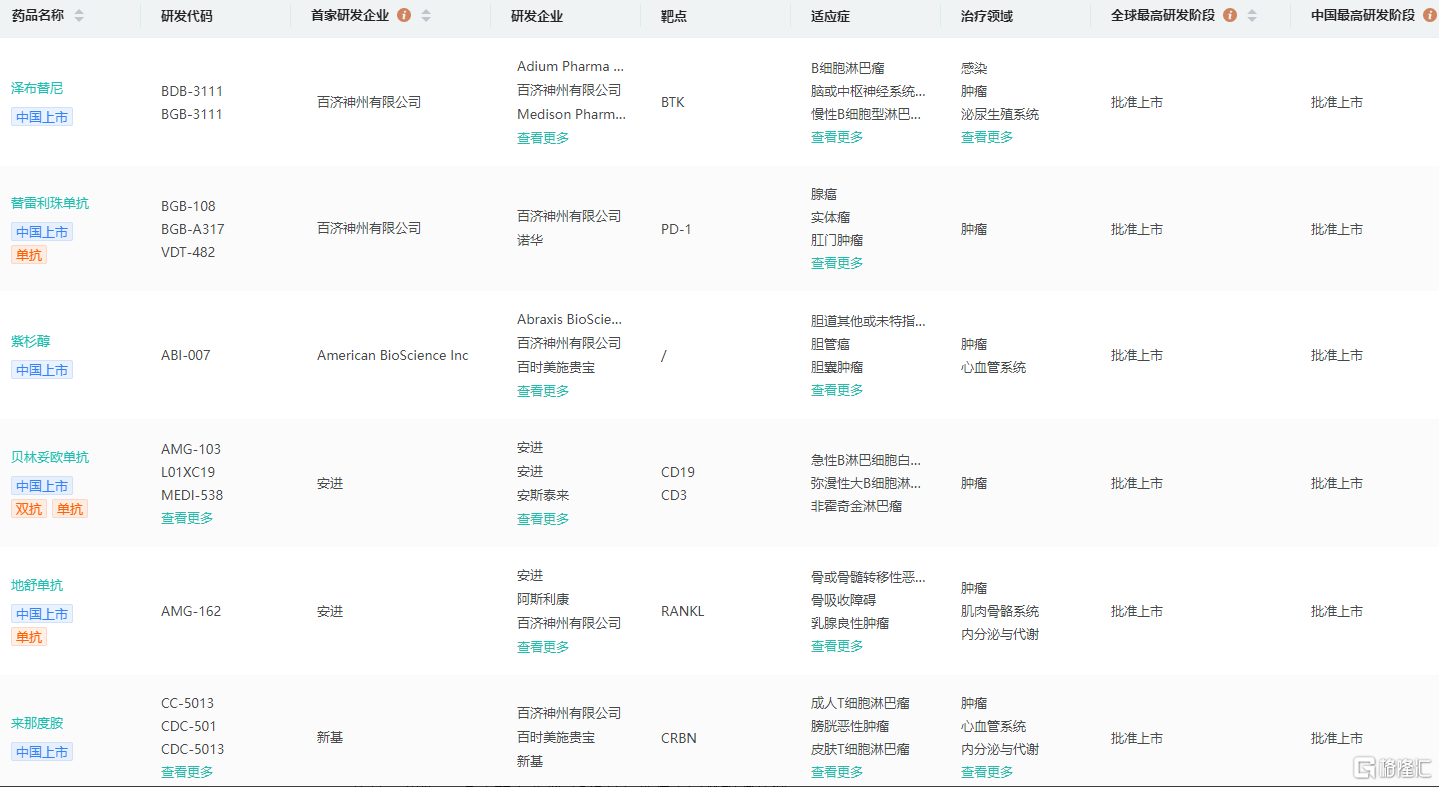Expand 查看更多 in 替雷利珠单抗 适应症 cell
Image resolution: width=1439 pixels, height=787 pixels.
tap(837, 263)
